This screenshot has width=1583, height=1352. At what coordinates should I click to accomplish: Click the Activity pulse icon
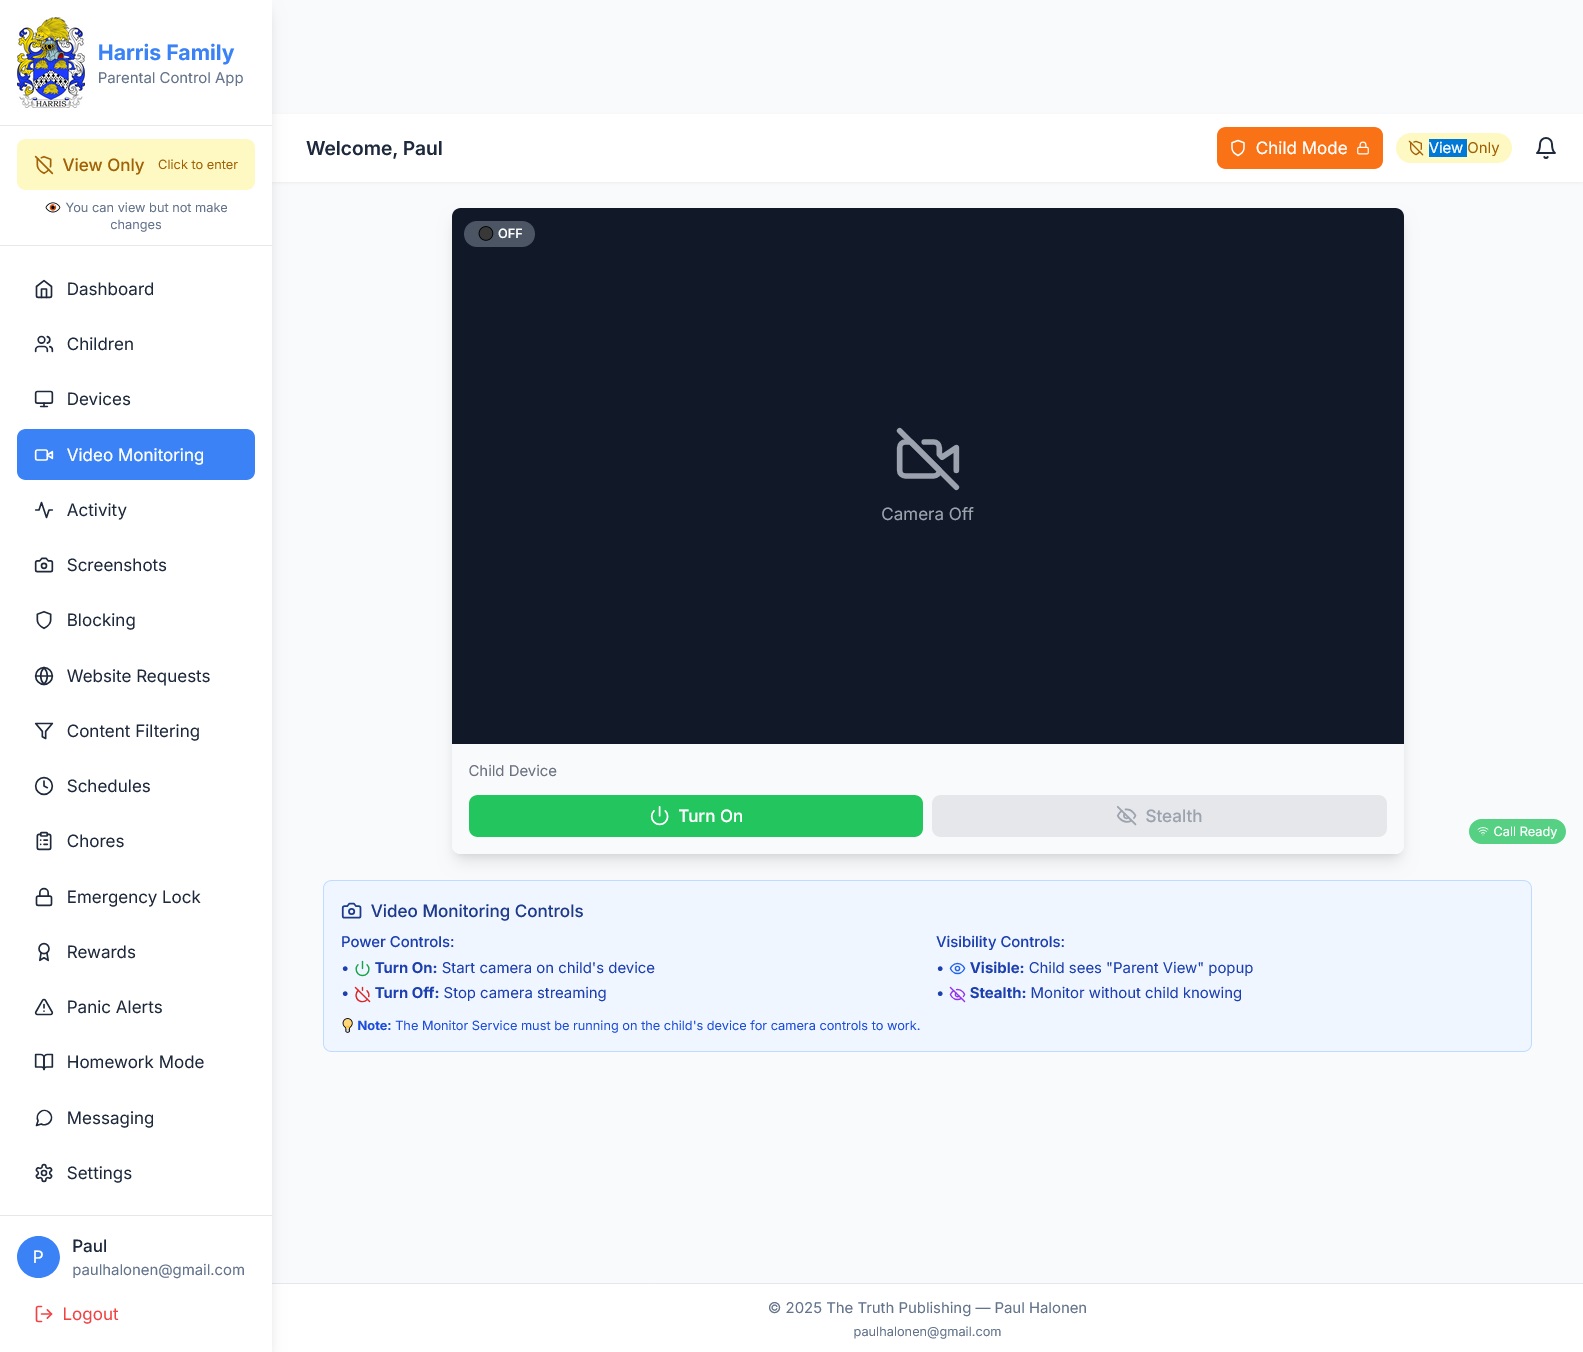tap(44, 510)
